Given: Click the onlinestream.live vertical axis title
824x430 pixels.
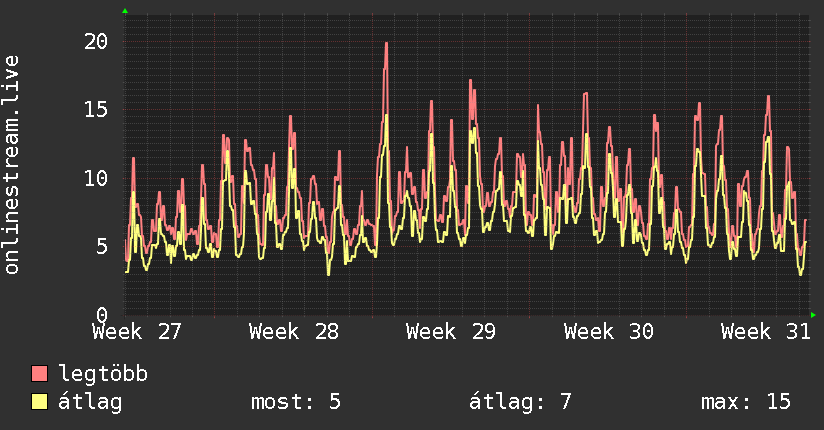Looking at the screenshot, I should point(11,165).
